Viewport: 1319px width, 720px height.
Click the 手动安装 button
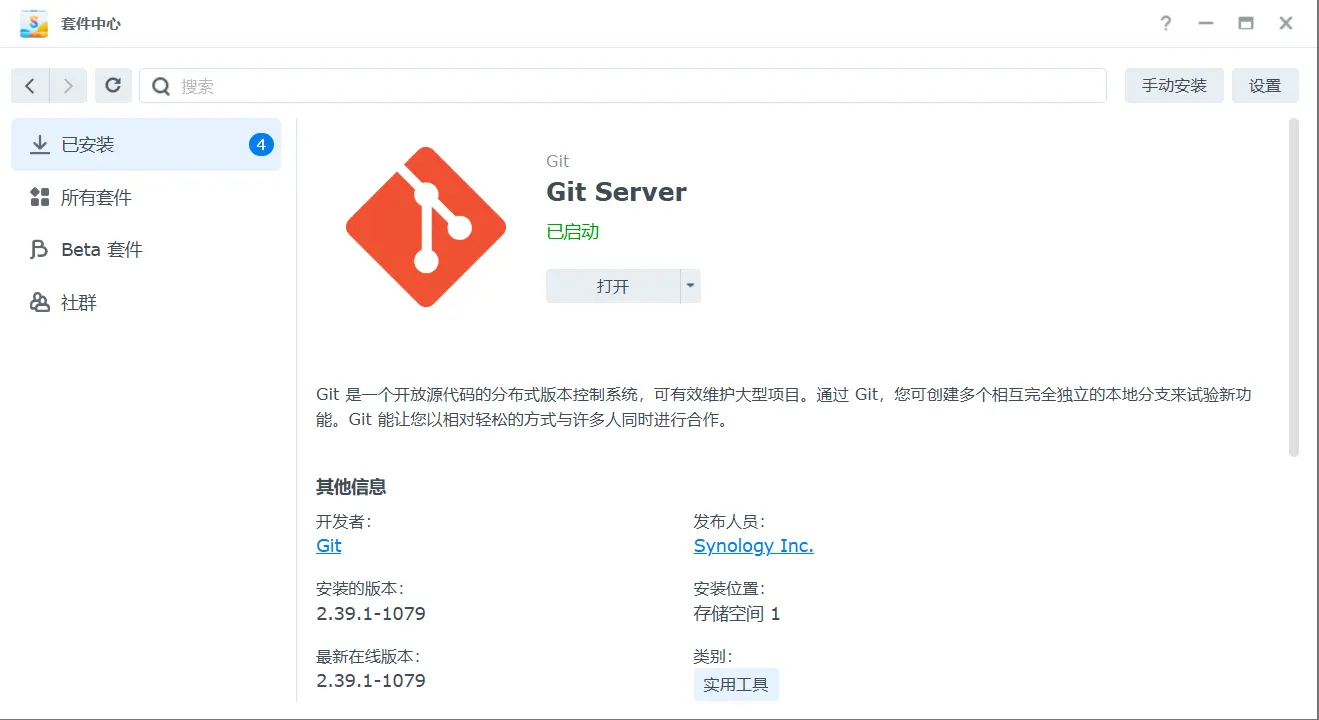pos(1174,85)
